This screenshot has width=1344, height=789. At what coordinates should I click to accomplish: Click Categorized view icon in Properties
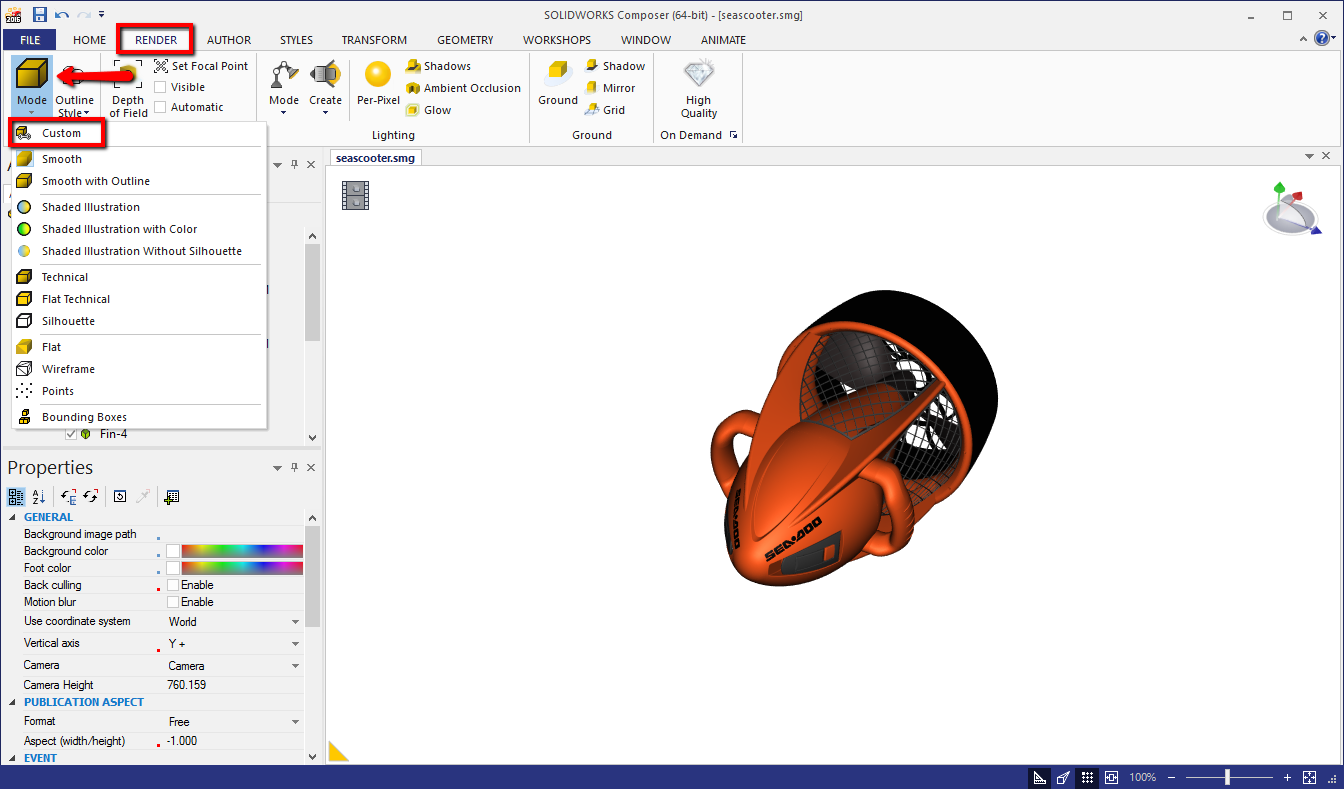click(16, 496)
